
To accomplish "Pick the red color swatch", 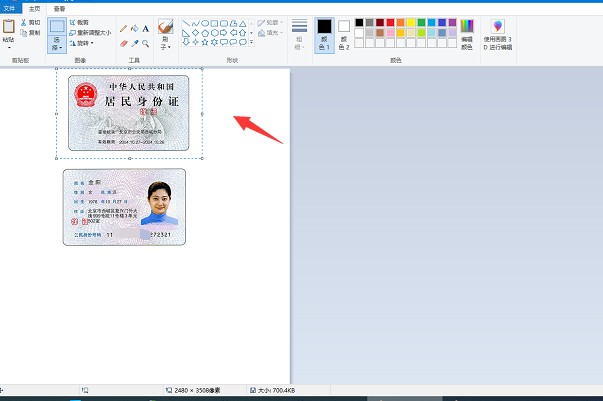I will [x=390, y=23].
